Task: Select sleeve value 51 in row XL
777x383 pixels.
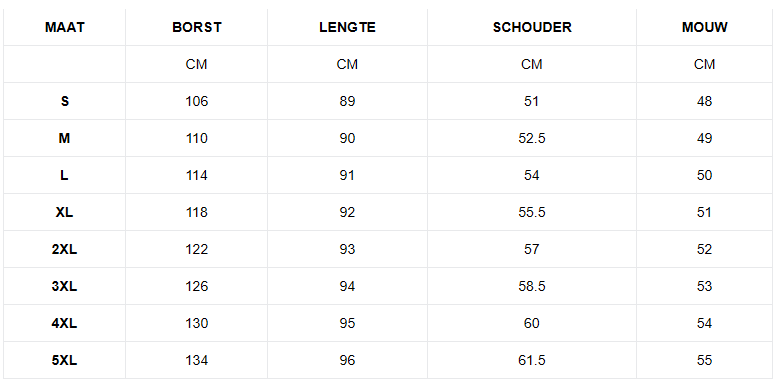Action: pos(704,212)
